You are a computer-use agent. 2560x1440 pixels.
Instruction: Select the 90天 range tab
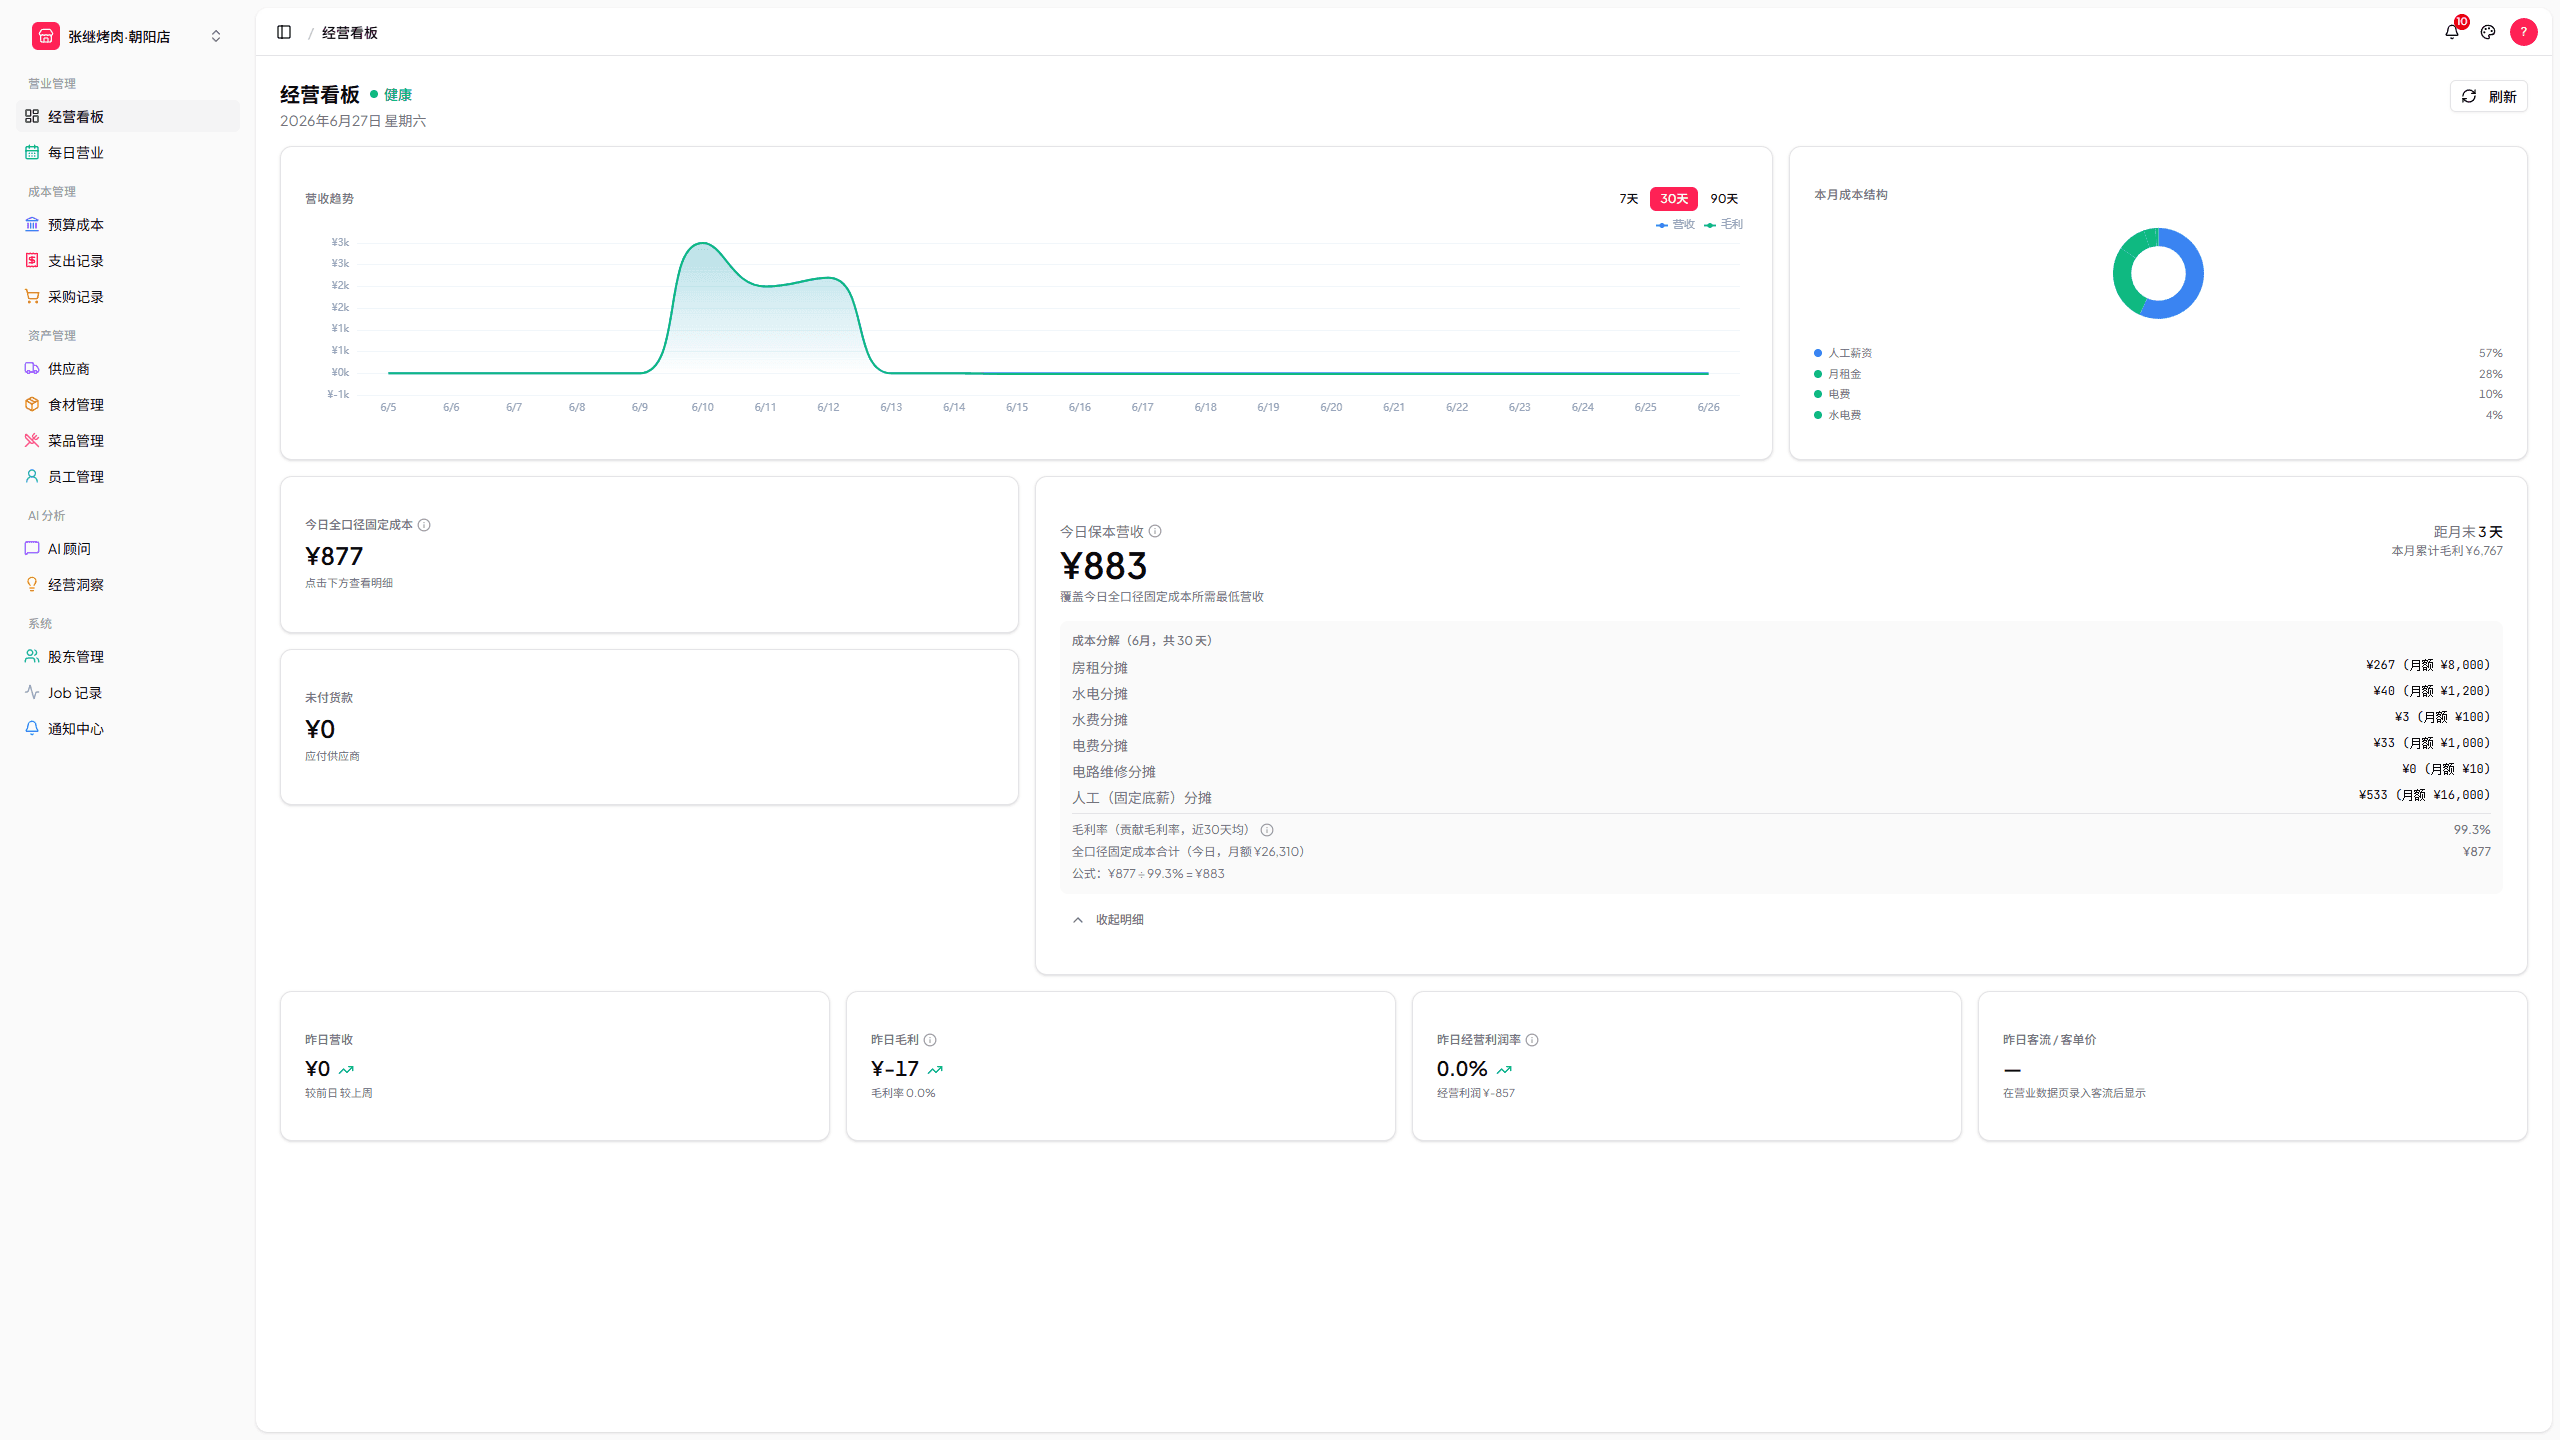(x=1724, y=198)
